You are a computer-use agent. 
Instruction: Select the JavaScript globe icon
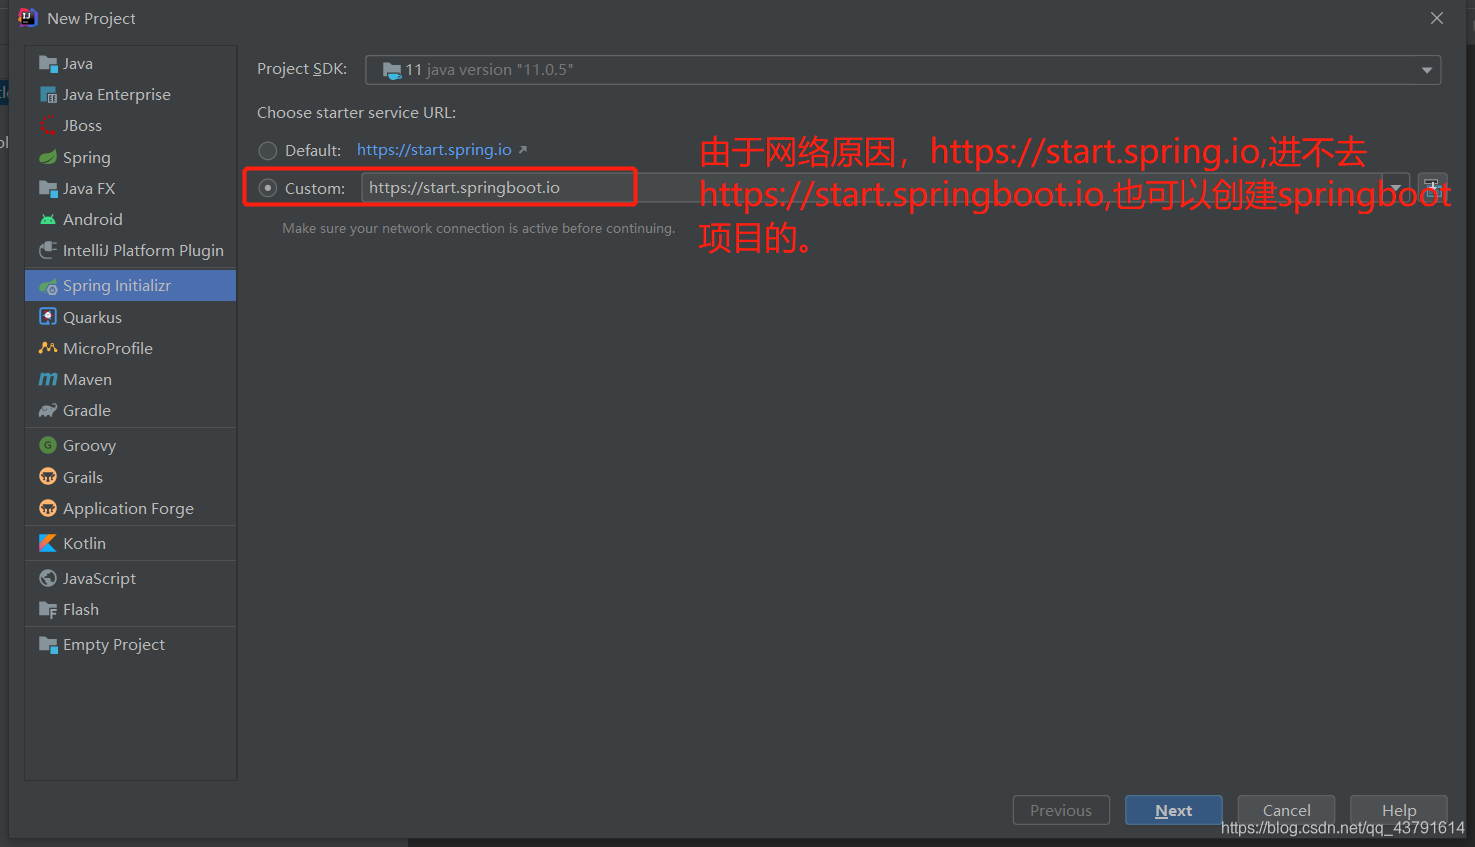[48, 578]
